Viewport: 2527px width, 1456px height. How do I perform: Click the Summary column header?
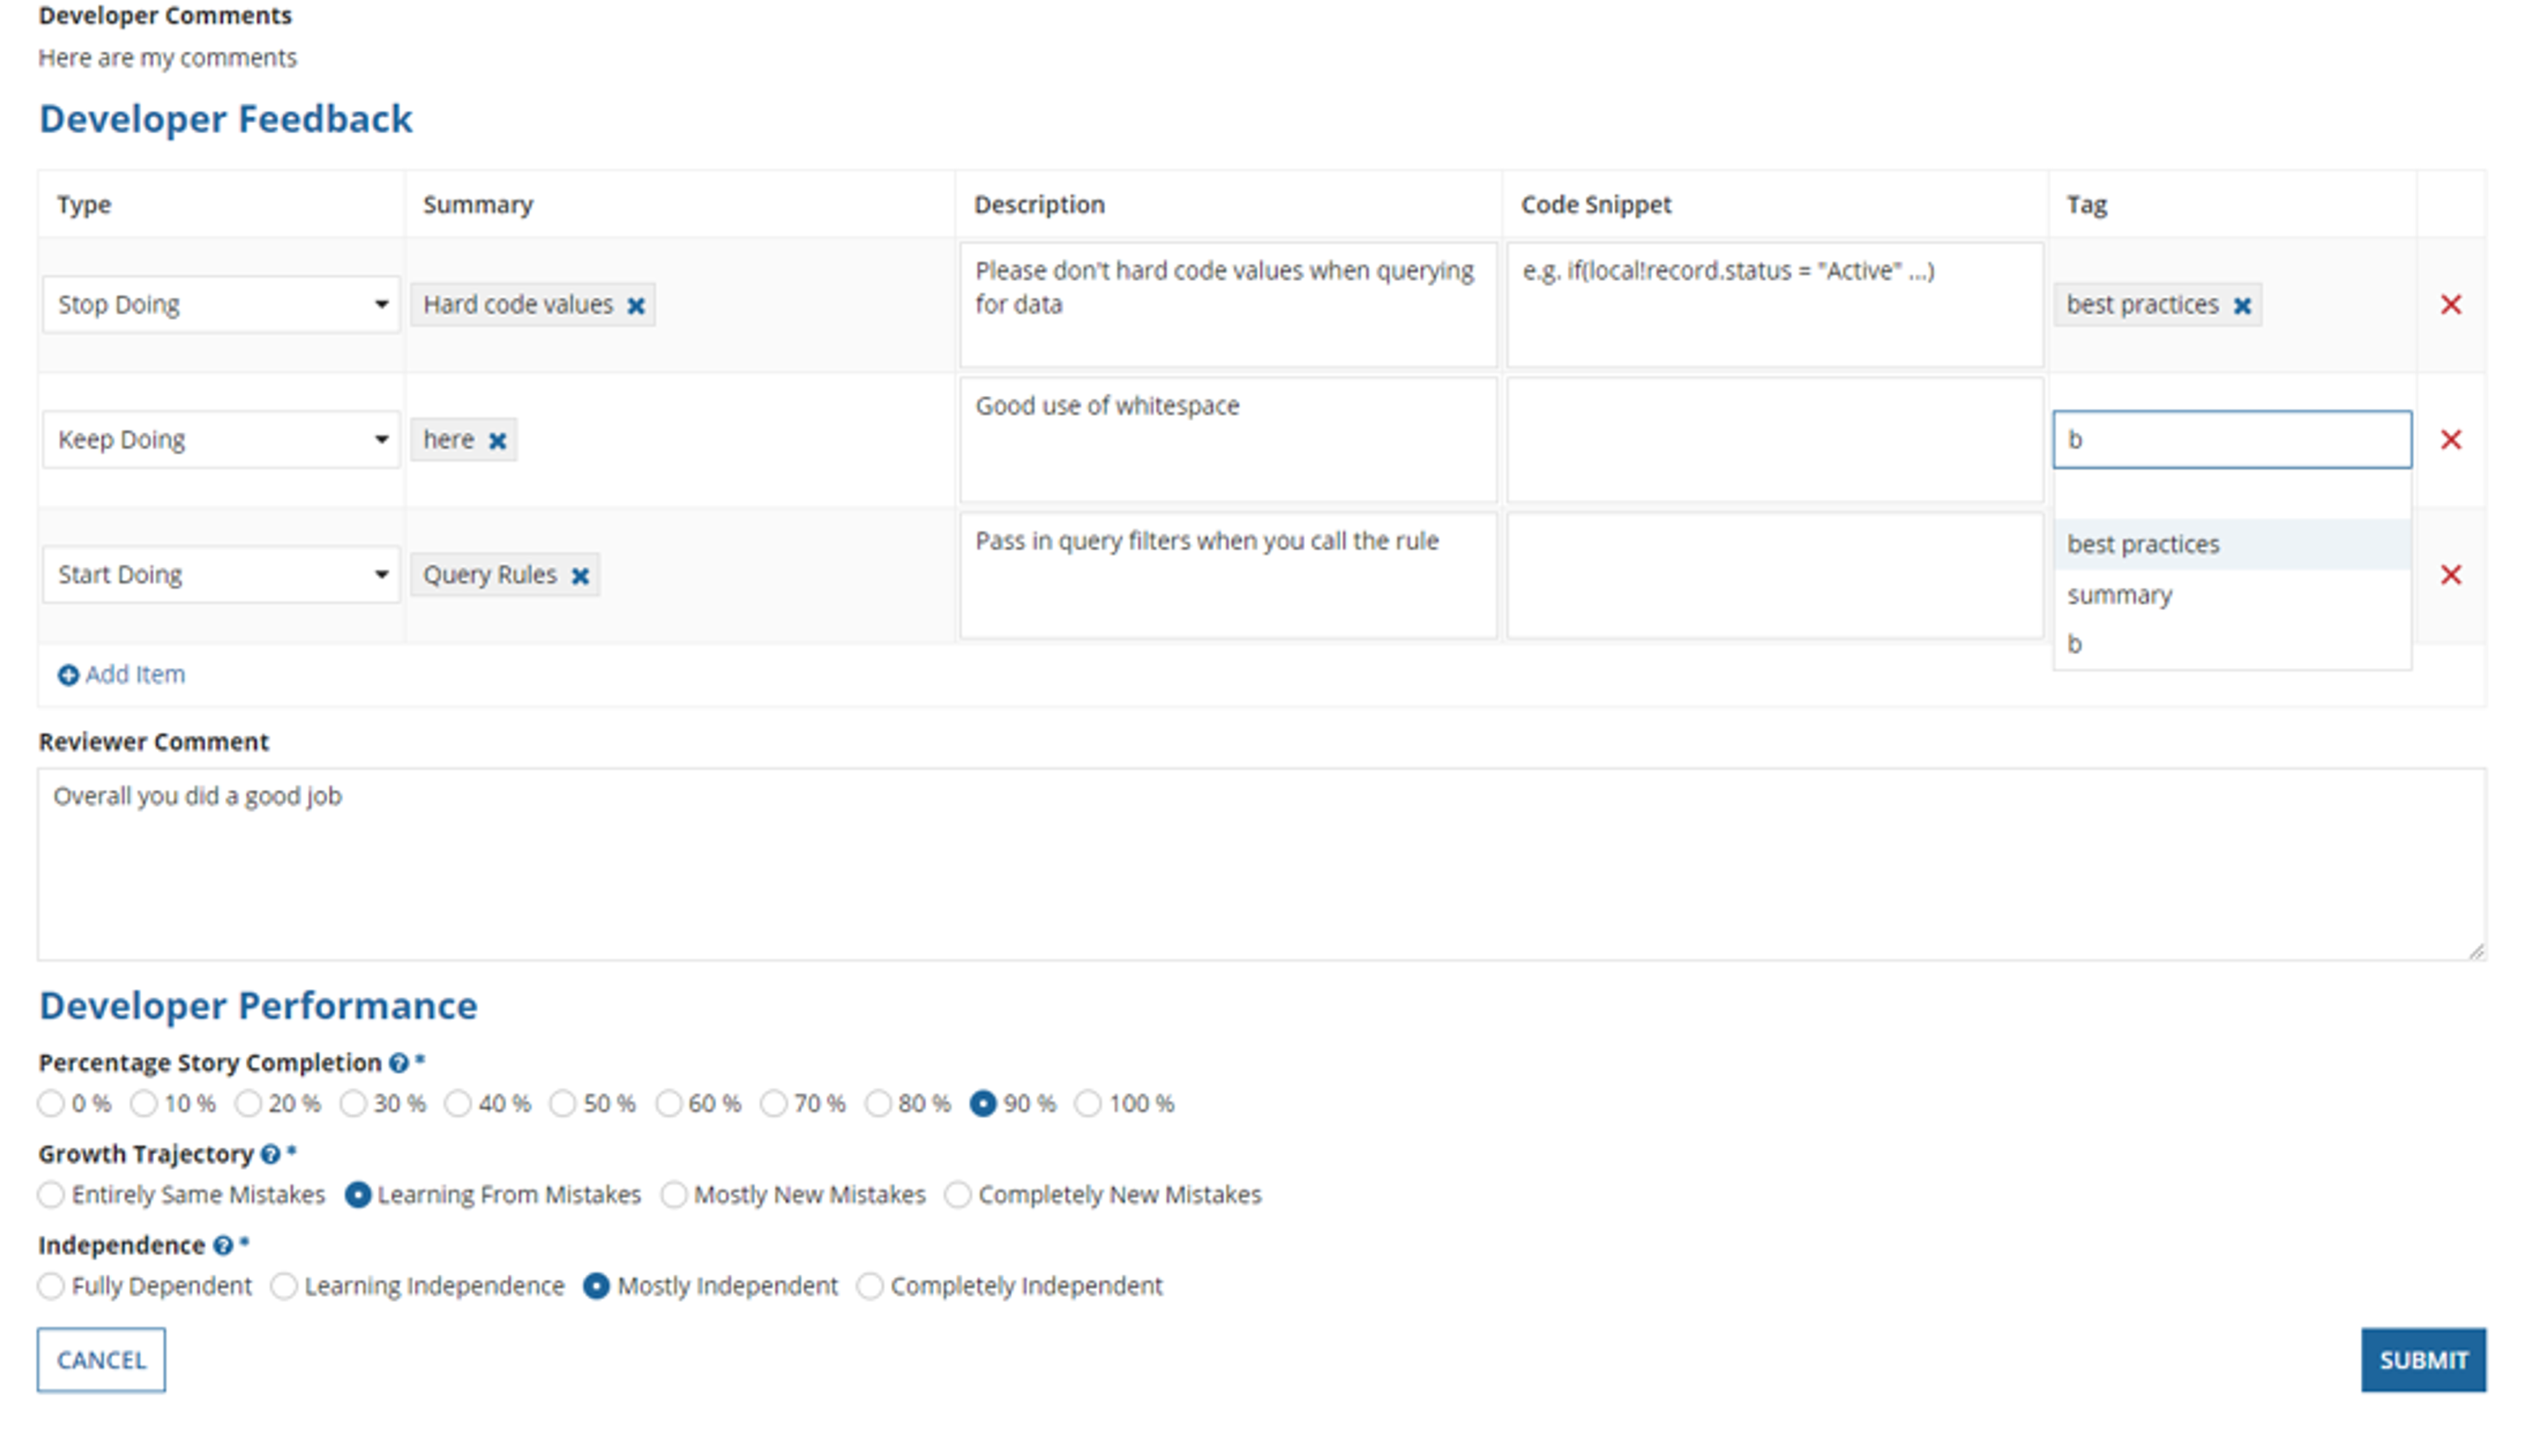coord(478,204)
